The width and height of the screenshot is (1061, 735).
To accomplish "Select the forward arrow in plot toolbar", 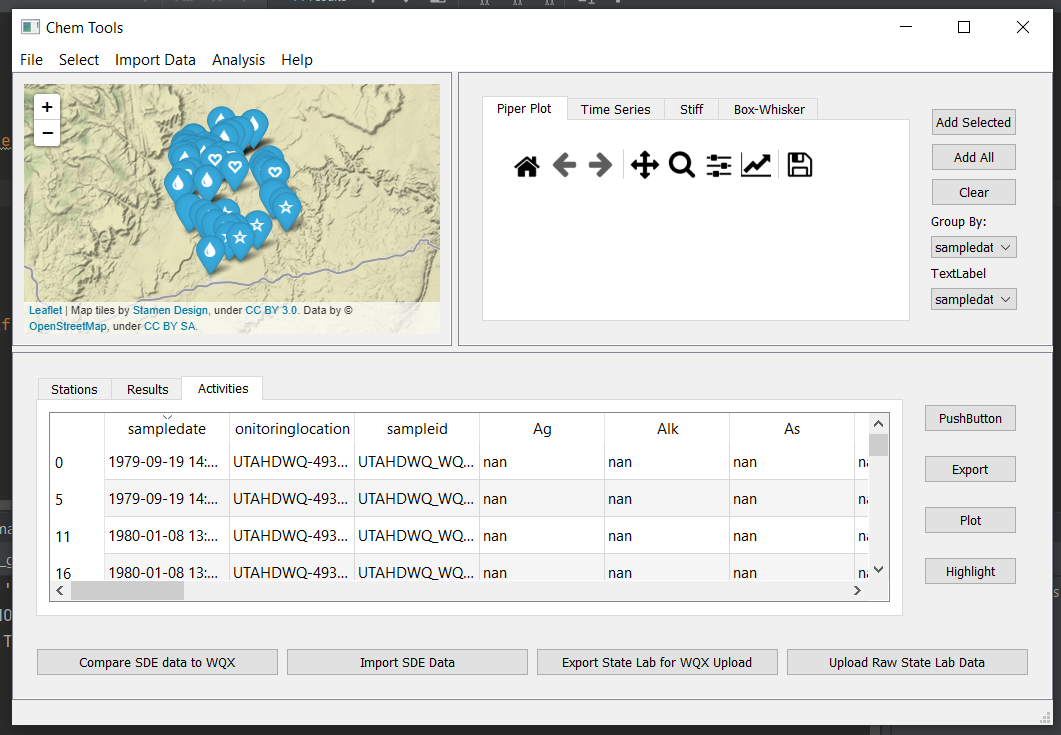I will click(601, 166).
